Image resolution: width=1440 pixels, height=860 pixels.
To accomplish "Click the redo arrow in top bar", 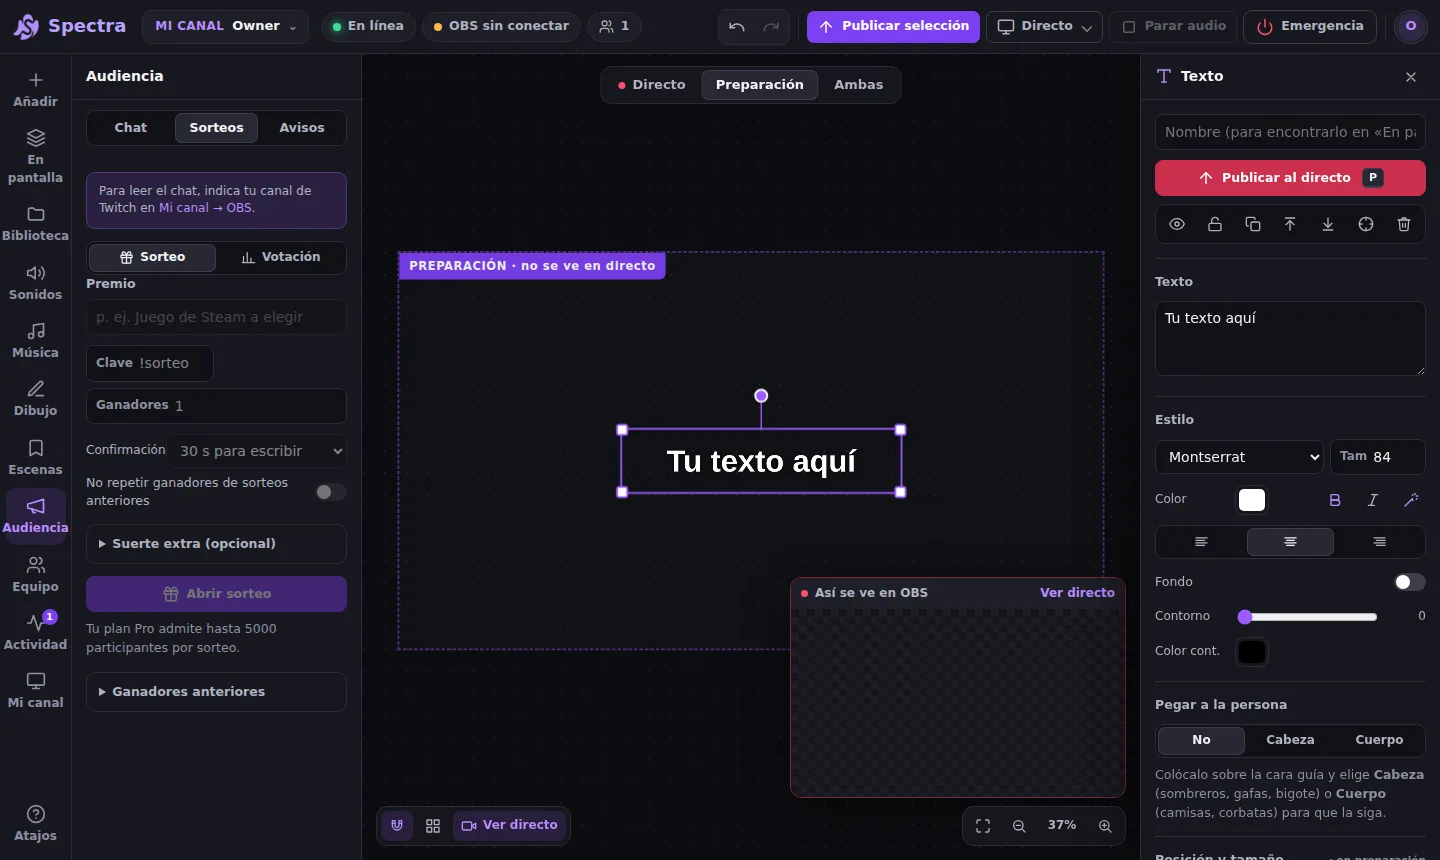I will click(771, 27).
